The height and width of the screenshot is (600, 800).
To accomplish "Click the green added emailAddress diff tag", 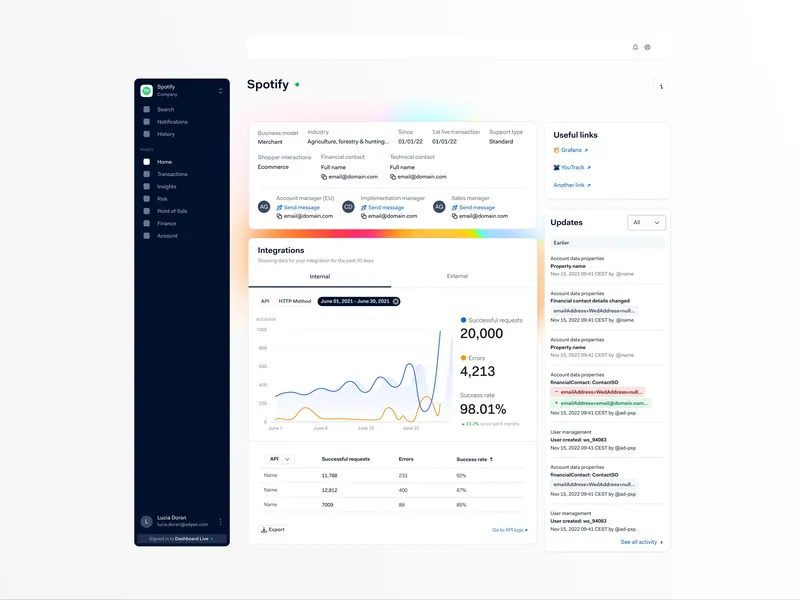I will coord(601,403).
